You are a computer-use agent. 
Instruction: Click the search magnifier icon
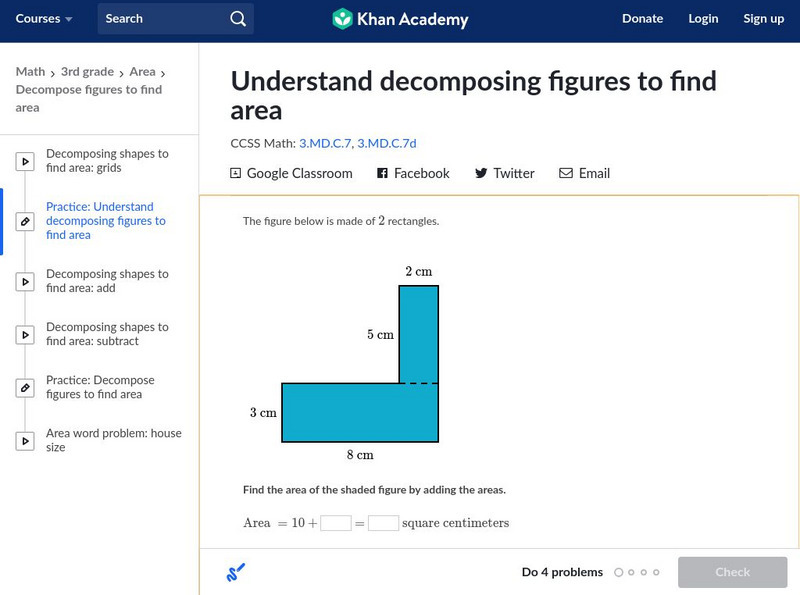237,19
